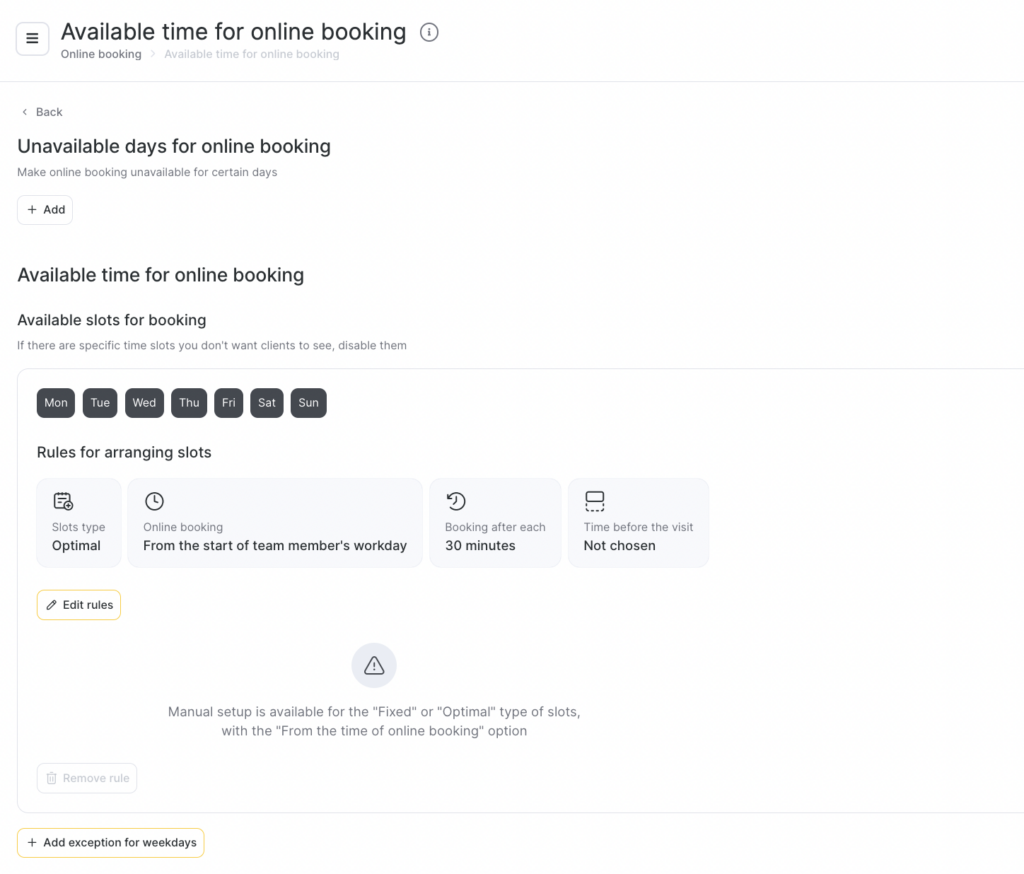This screenshot has height=874, width=1024.
Task: Open the Time before the visit card
Action: click(x=638, y=523)
